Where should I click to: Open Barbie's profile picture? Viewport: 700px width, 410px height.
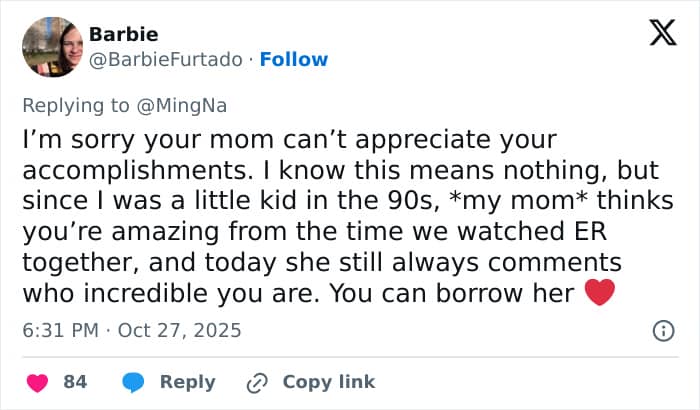click(52, 47)
